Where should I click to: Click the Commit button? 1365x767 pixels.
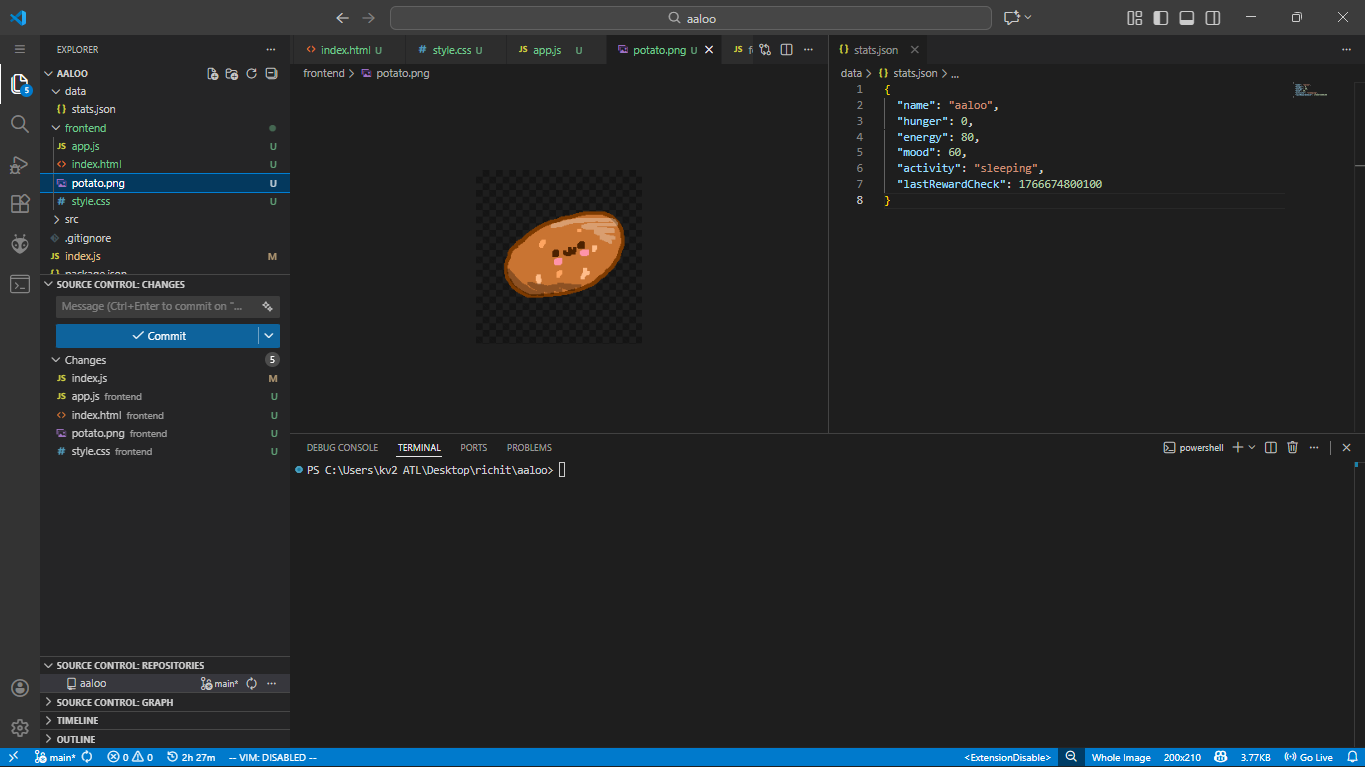[158, 336]
